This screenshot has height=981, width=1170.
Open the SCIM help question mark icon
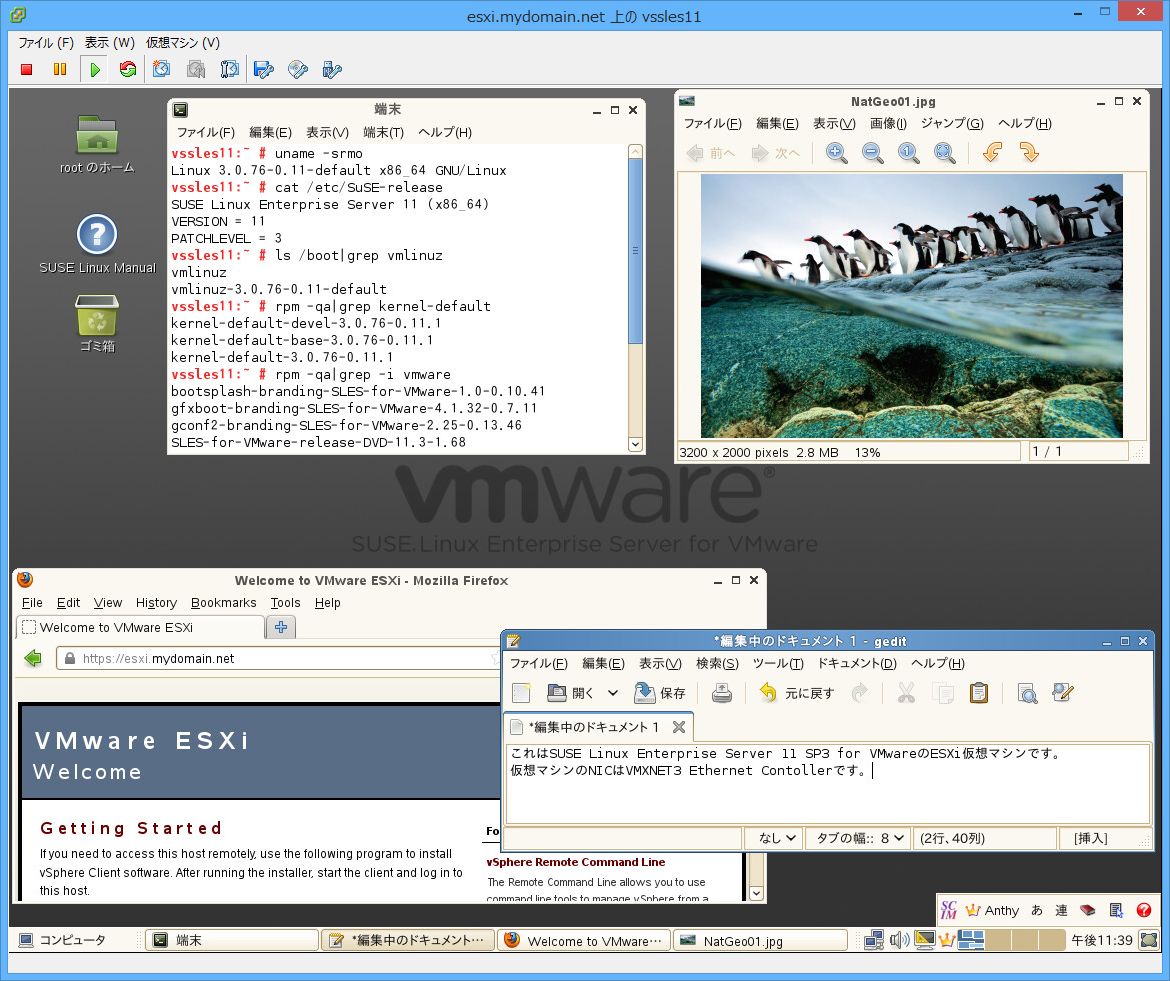click(1143, 910)
